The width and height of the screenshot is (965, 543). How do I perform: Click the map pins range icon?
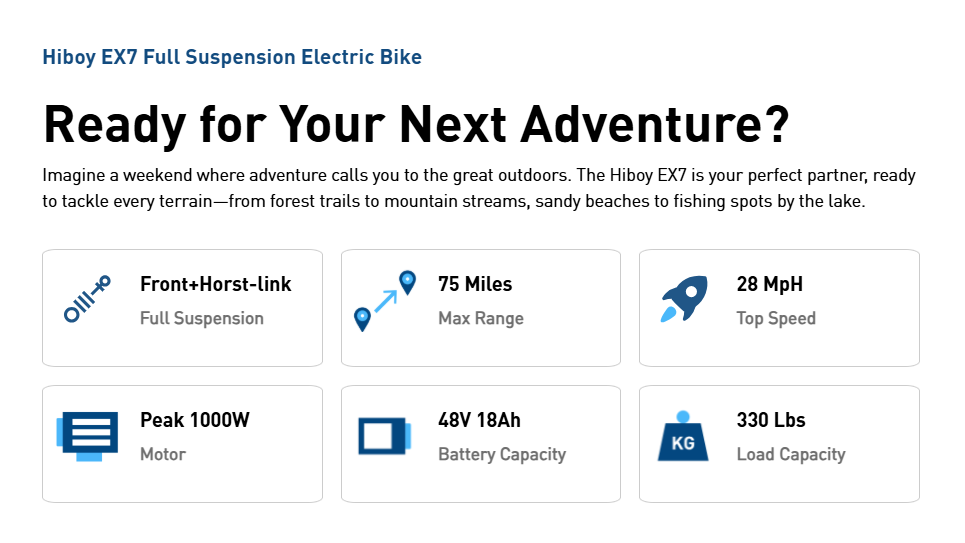(x=385, y=300)
